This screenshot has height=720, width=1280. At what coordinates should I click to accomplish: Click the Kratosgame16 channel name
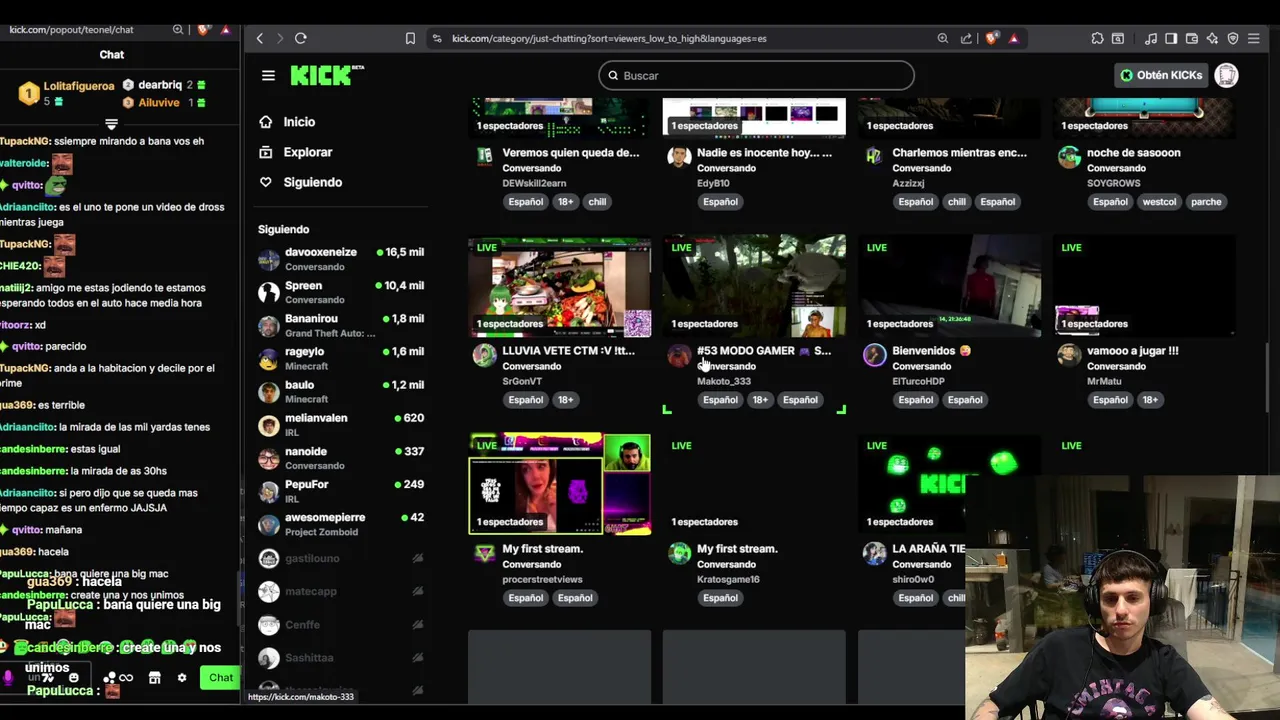tap(728, 579)
